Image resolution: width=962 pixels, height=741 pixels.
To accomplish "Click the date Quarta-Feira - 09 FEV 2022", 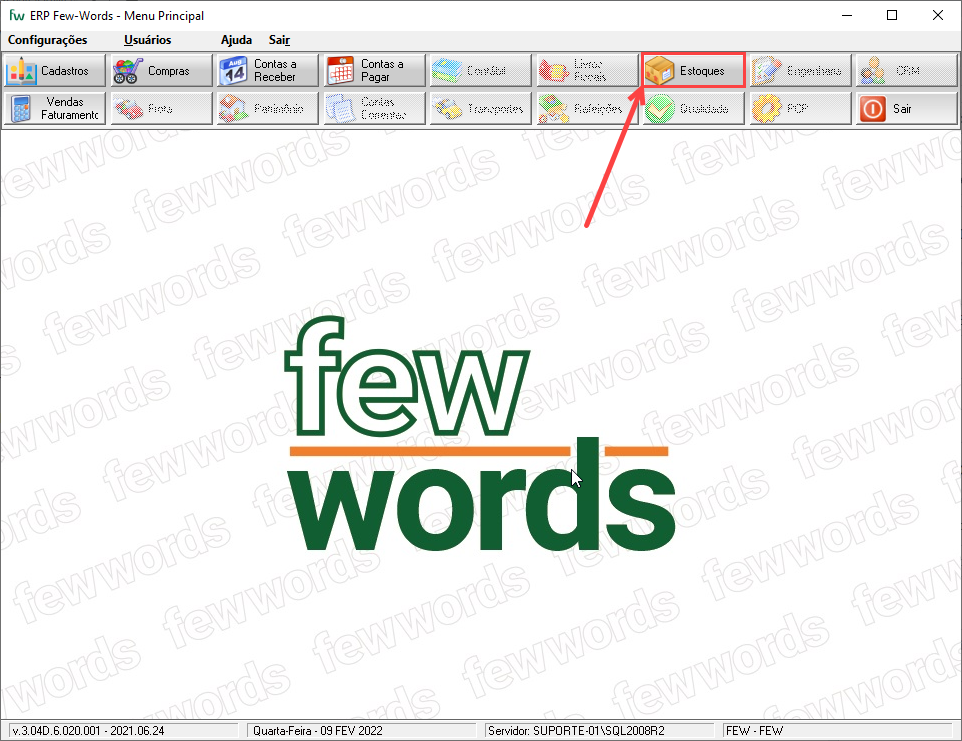I will tap(317, 731).
